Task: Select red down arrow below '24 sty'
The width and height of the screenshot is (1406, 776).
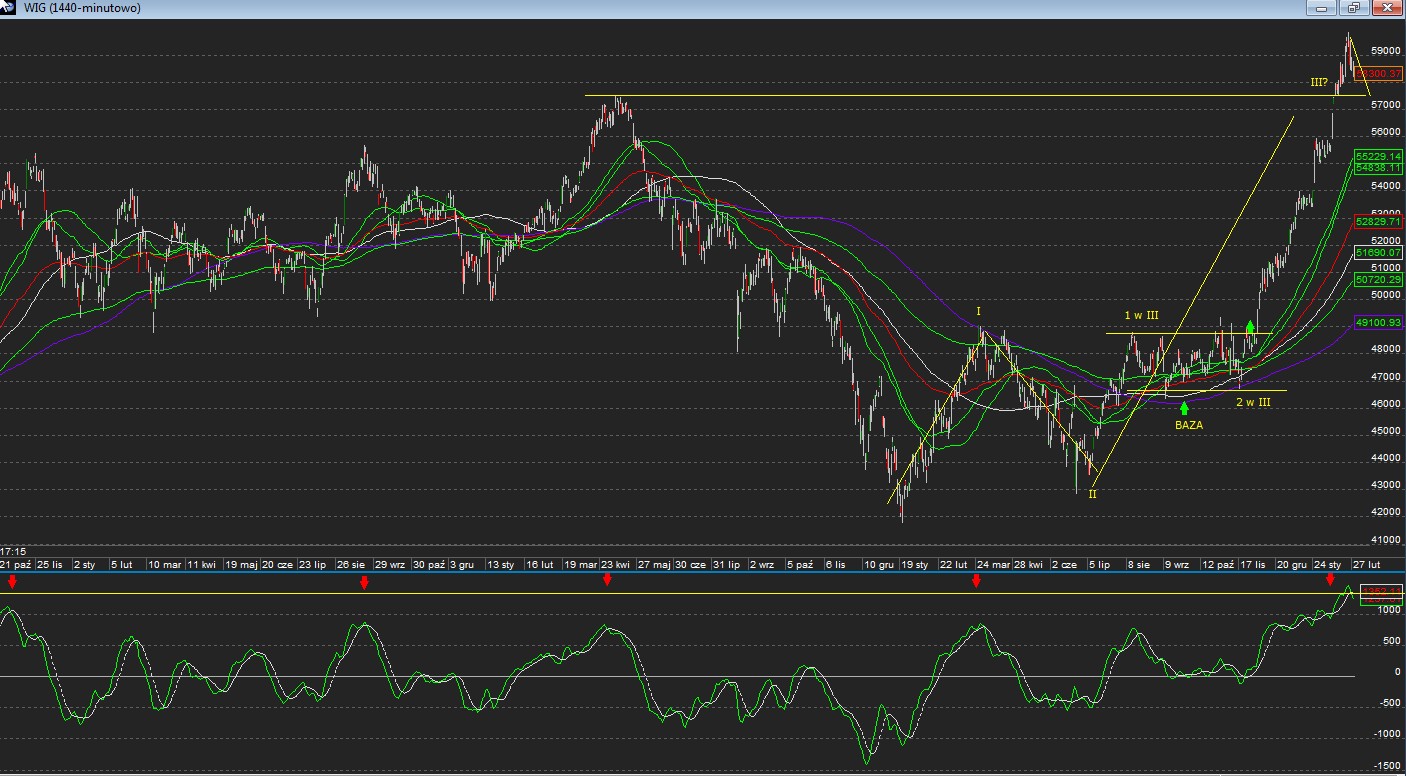Action: pyautogui.click(x=1330, y=580)
